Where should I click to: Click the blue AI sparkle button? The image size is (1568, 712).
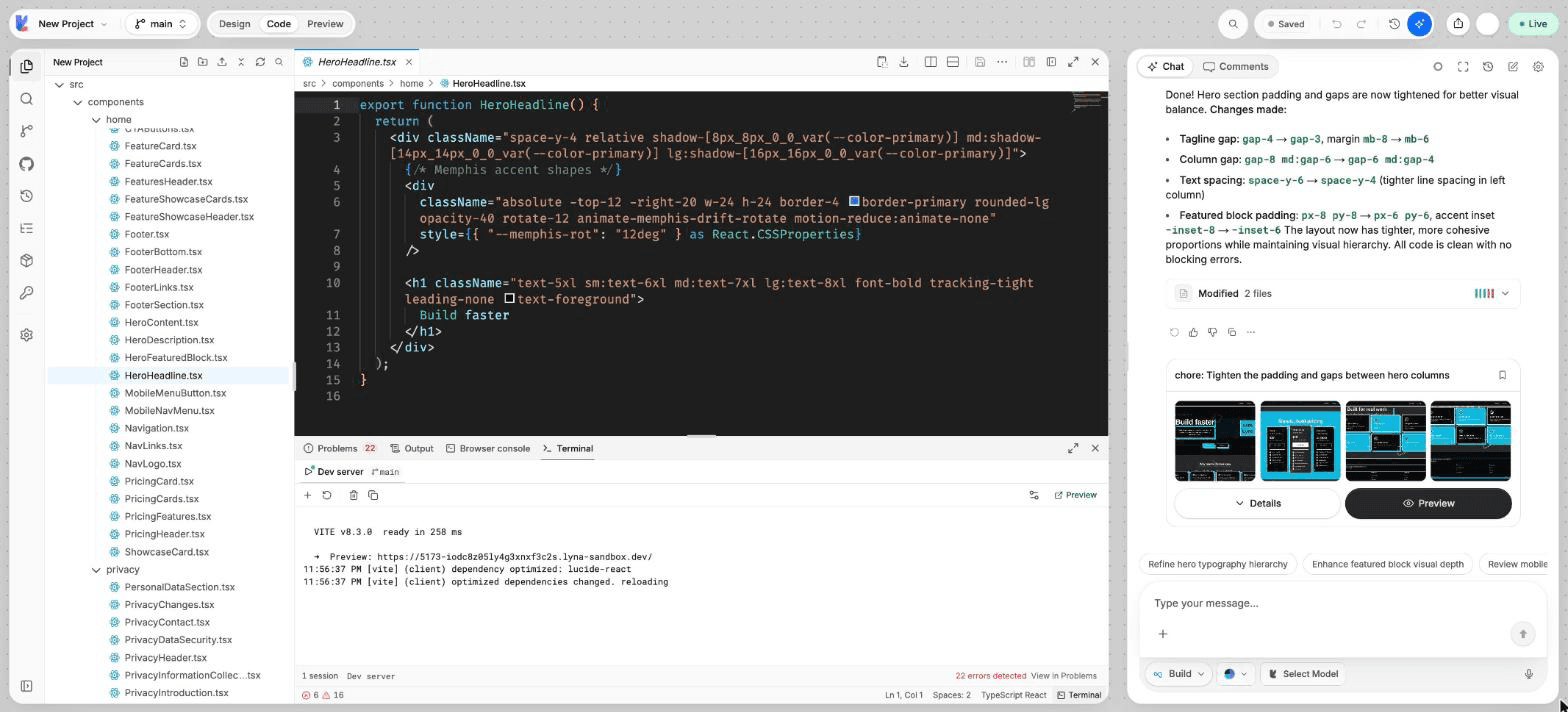tap(1419, 24)
